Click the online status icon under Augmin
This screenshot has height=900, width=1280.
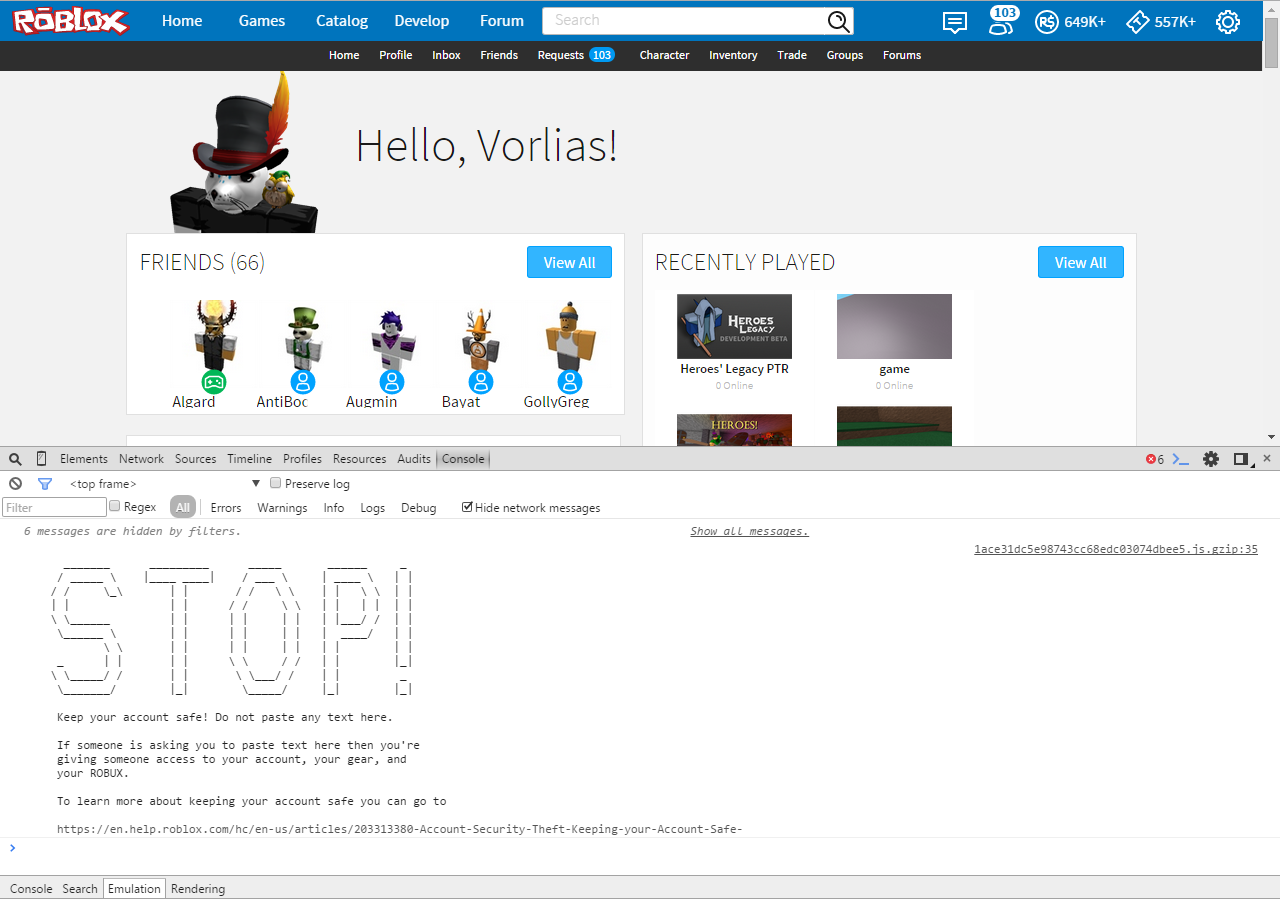click(392, 382)
